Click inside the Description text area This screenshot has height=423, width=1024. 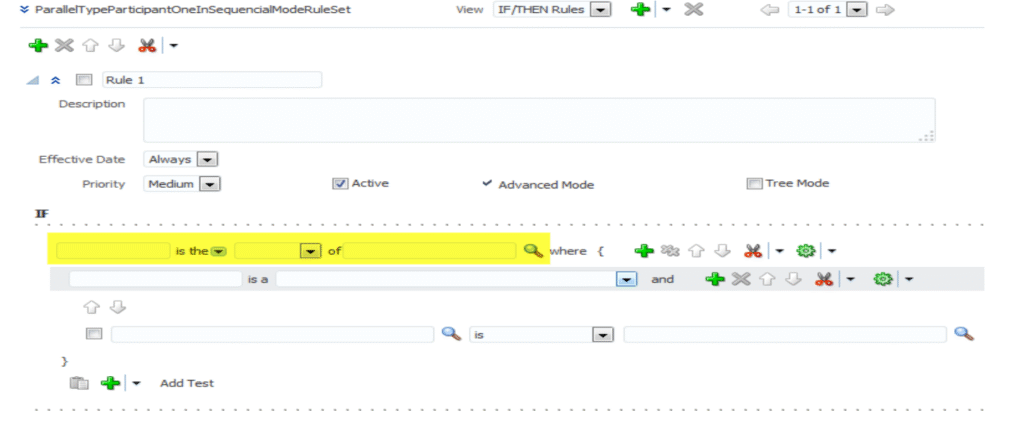point(539,120)
